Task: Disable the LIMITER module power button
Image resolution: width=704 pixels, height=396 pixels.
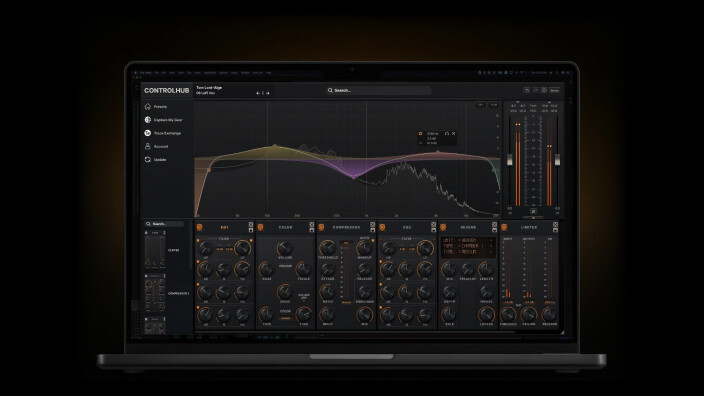Action: pos(504,227)
